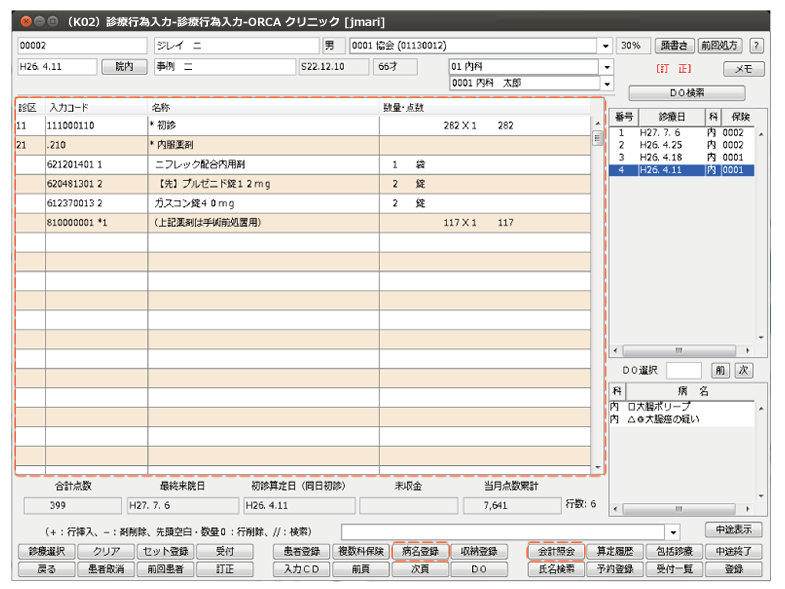Click the 頭書き button

coord(674,46)
